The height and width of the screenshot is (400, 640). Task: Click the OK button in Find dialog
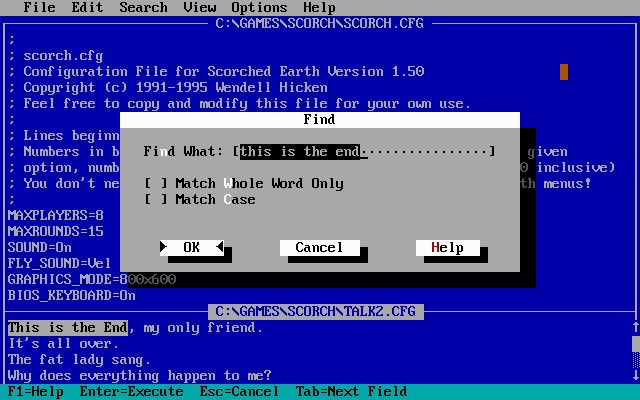coord(191,247)
